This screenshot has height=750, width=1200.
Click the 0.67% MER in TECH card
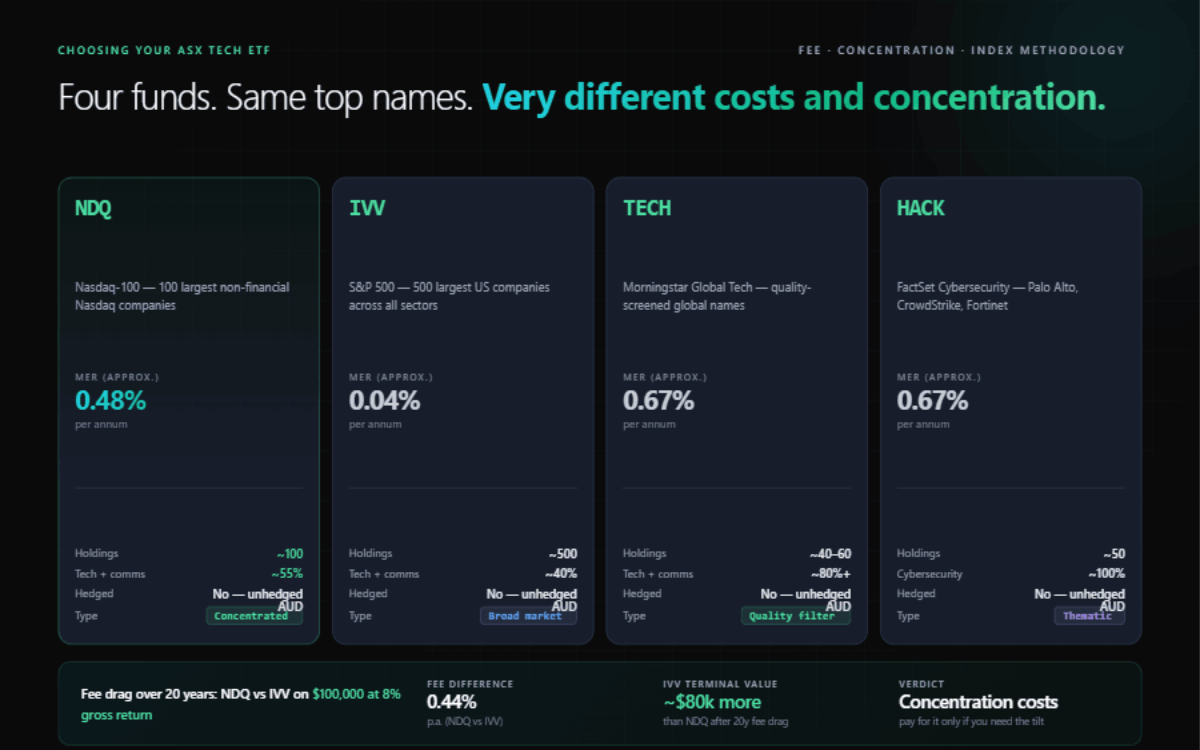[x=659, y=401]
